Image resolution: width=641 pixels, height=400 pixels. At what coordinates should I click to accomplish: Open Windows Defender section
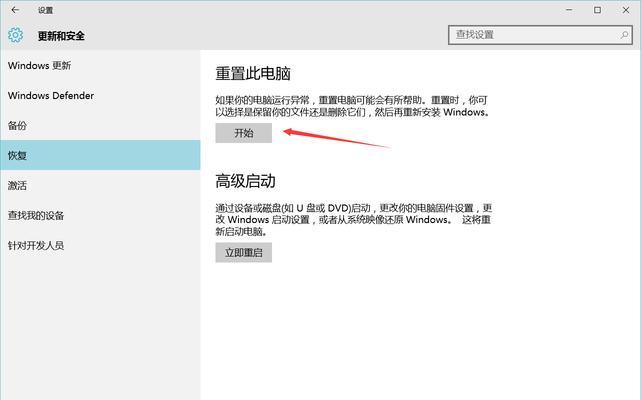(x=100, y=95)
